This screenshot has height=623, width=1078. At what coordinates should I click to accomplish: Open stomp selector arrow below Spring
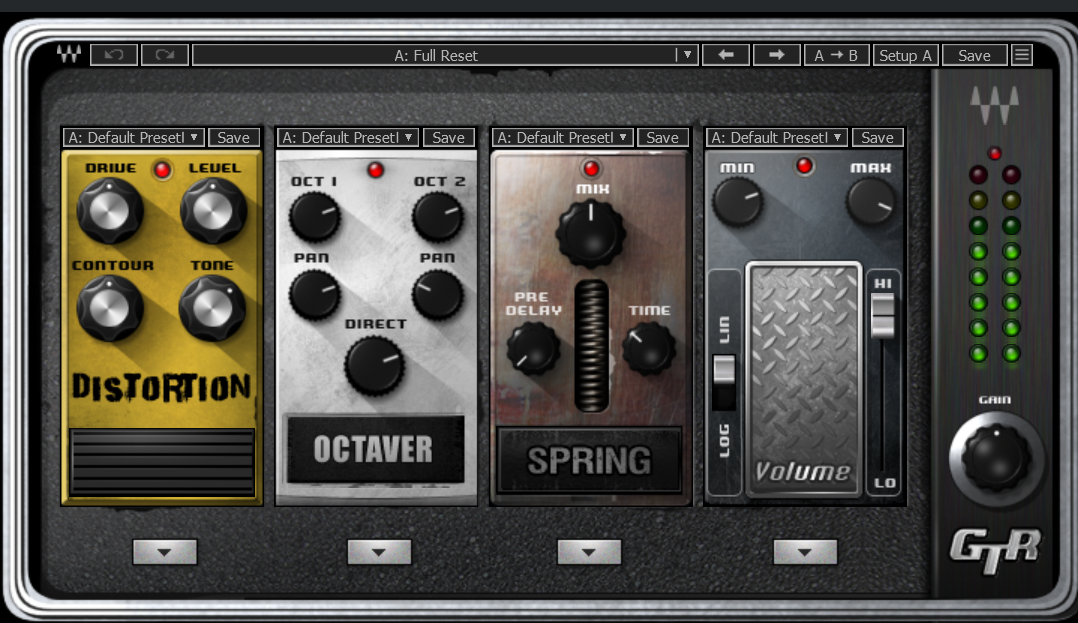pos(589,551)
